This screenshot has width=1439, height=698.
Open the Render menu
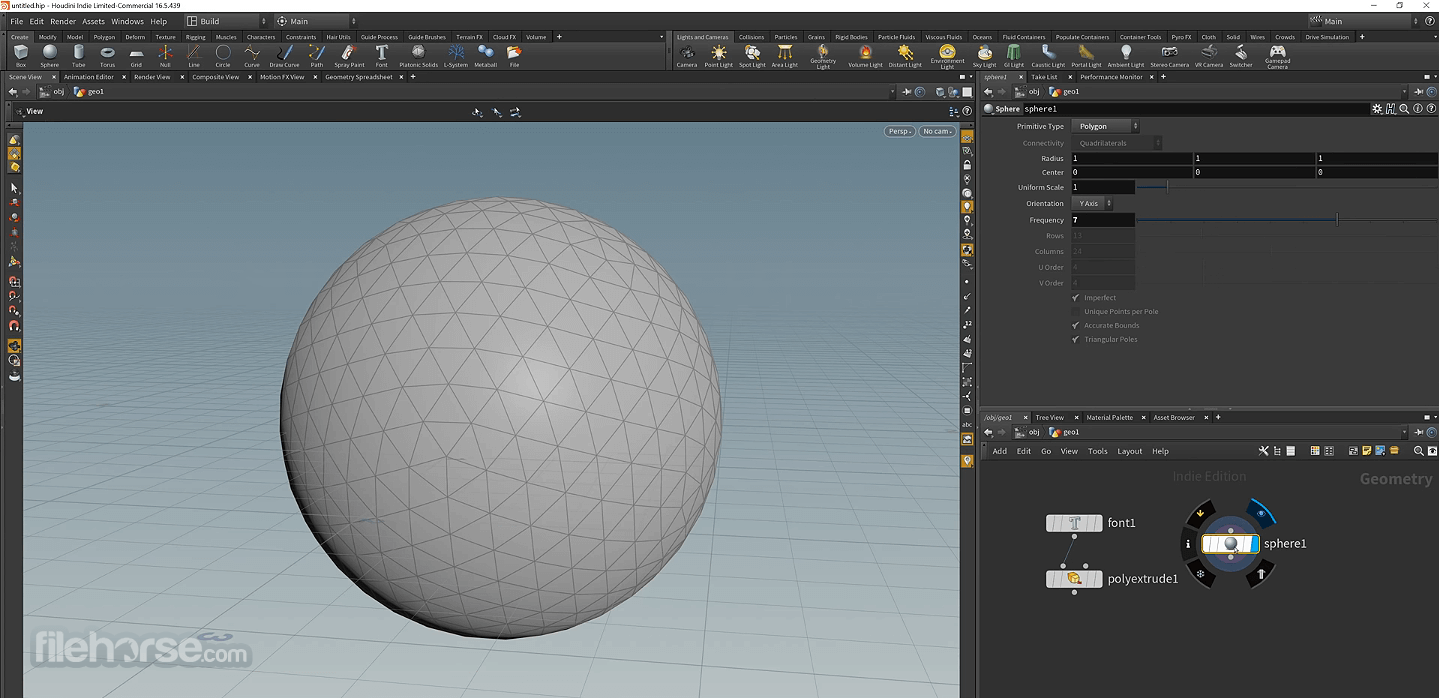[x=63, y=21]
